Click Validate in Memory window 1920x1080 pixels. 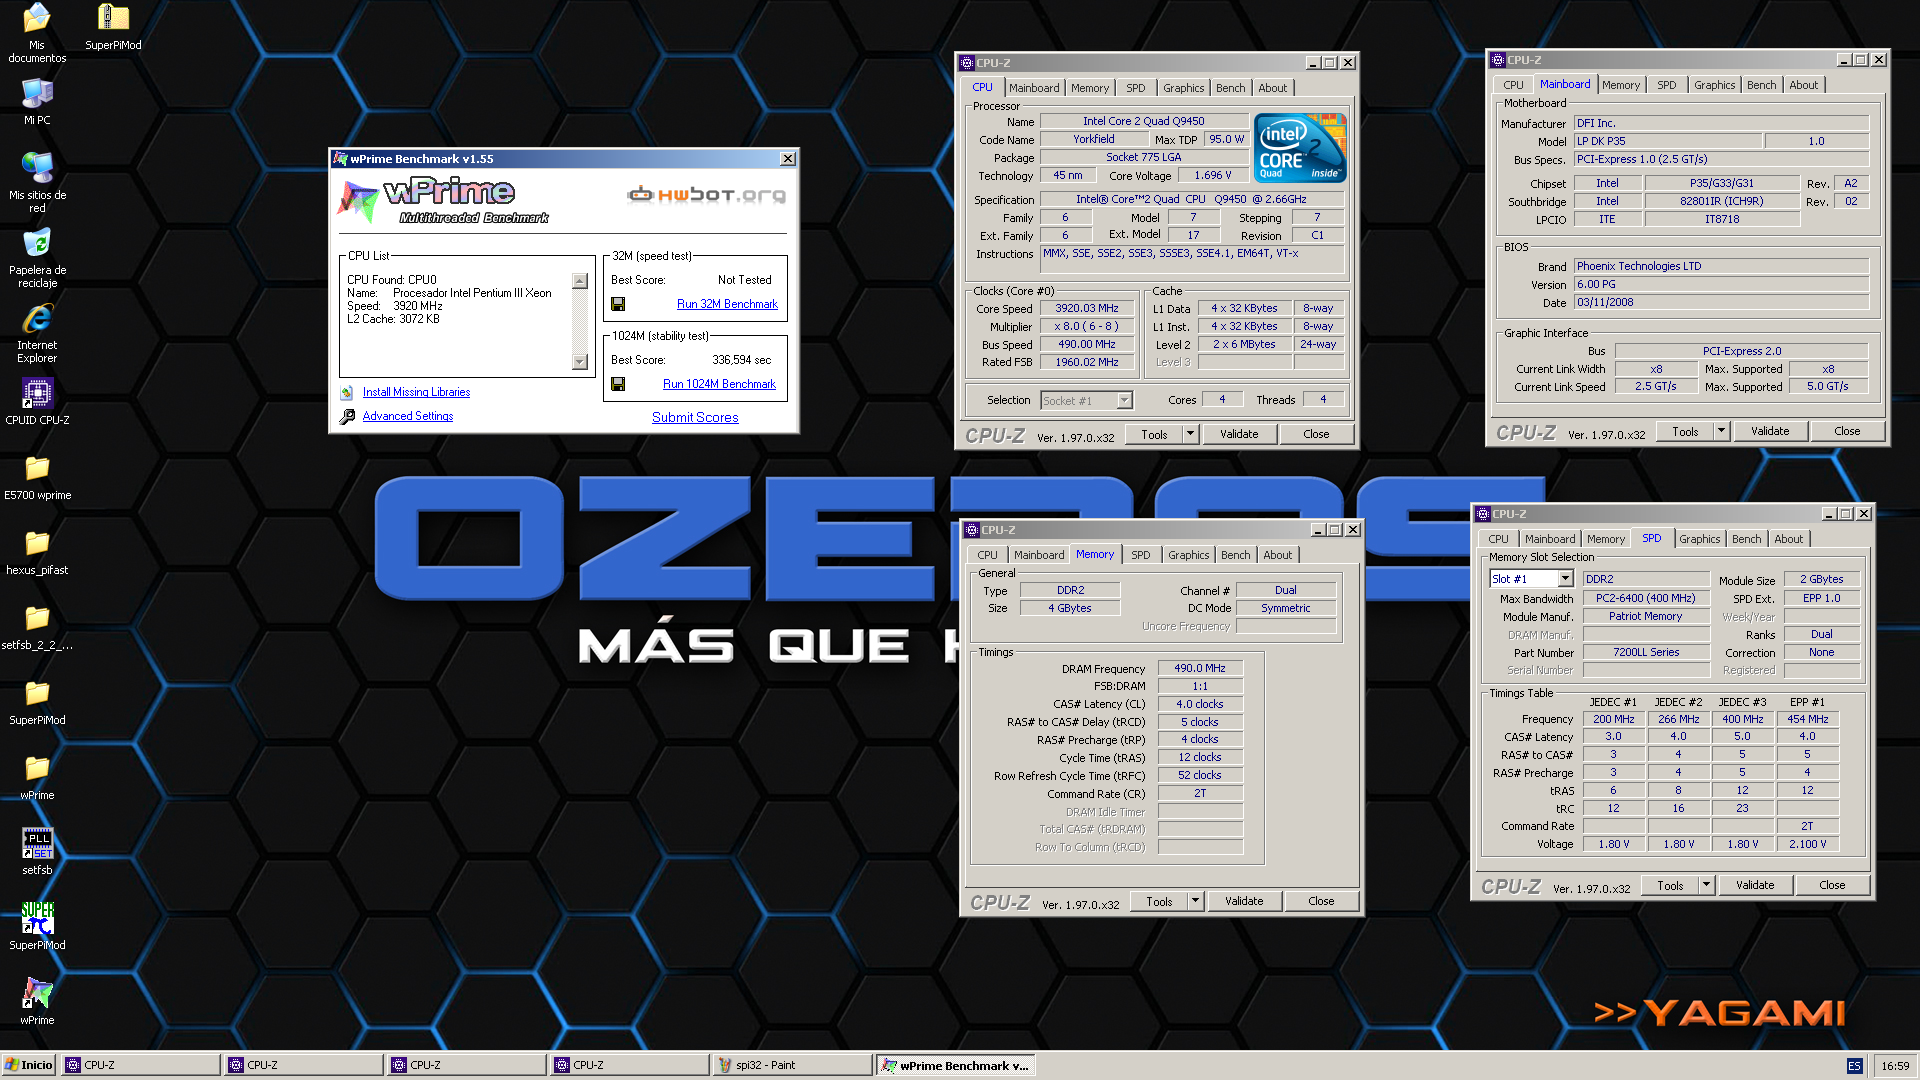pyautogui.click(x=1244, y=901)
